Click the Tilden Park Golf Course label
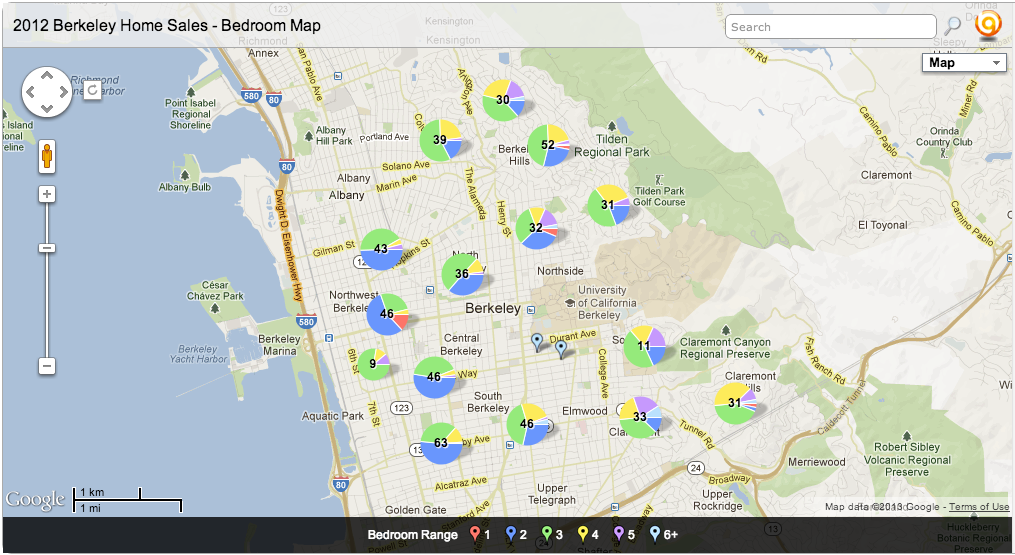This screenshot has width=1015, height=555. [659, 196]
